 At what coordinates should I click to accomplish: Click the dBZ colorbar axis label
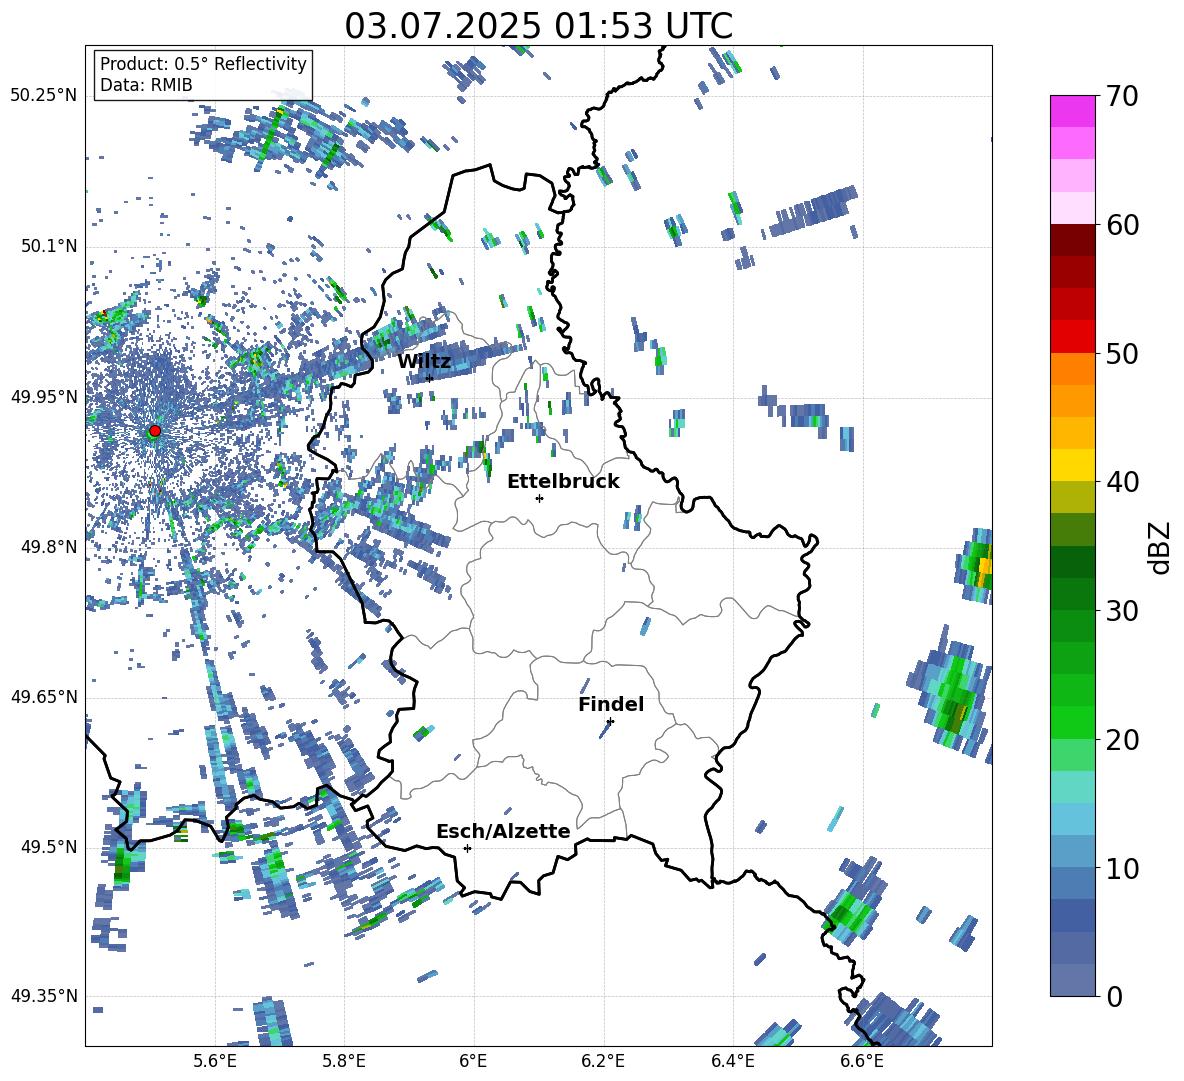1158,547
